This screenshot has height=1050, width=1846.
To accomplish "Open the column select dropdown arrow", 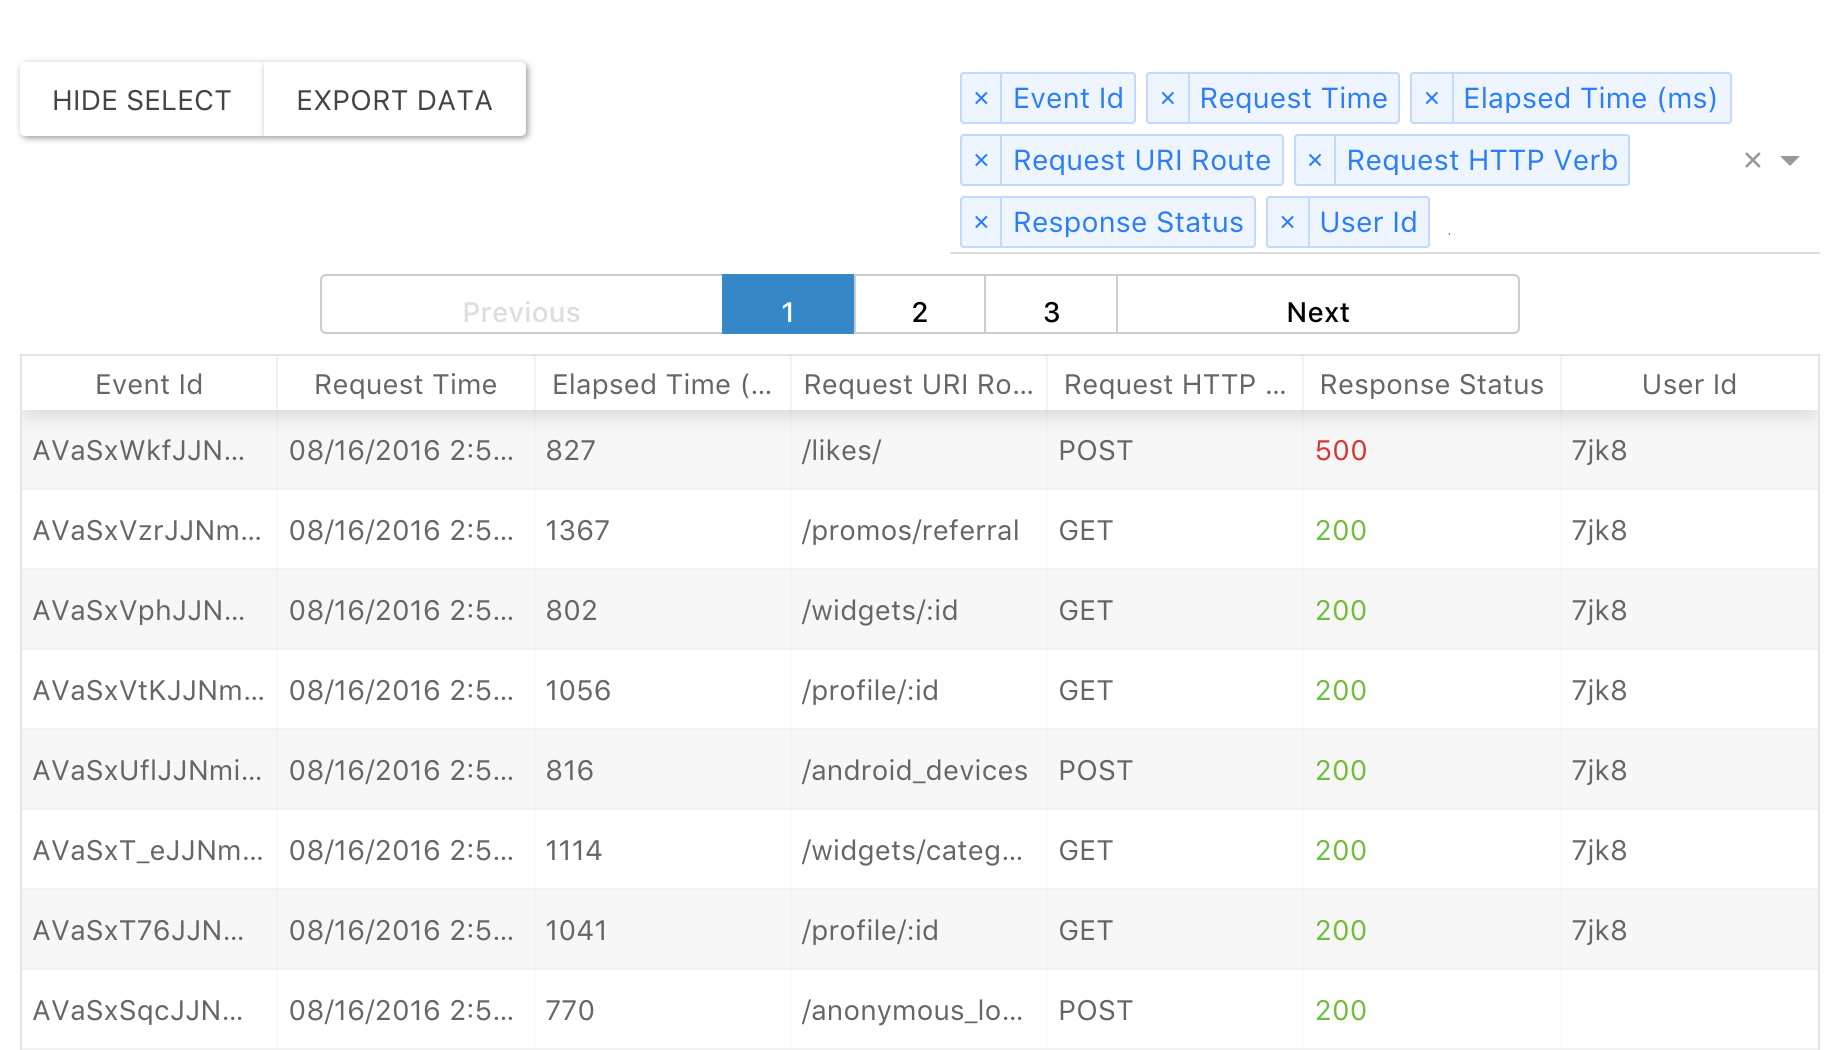I will click(x=1790, y=160).
